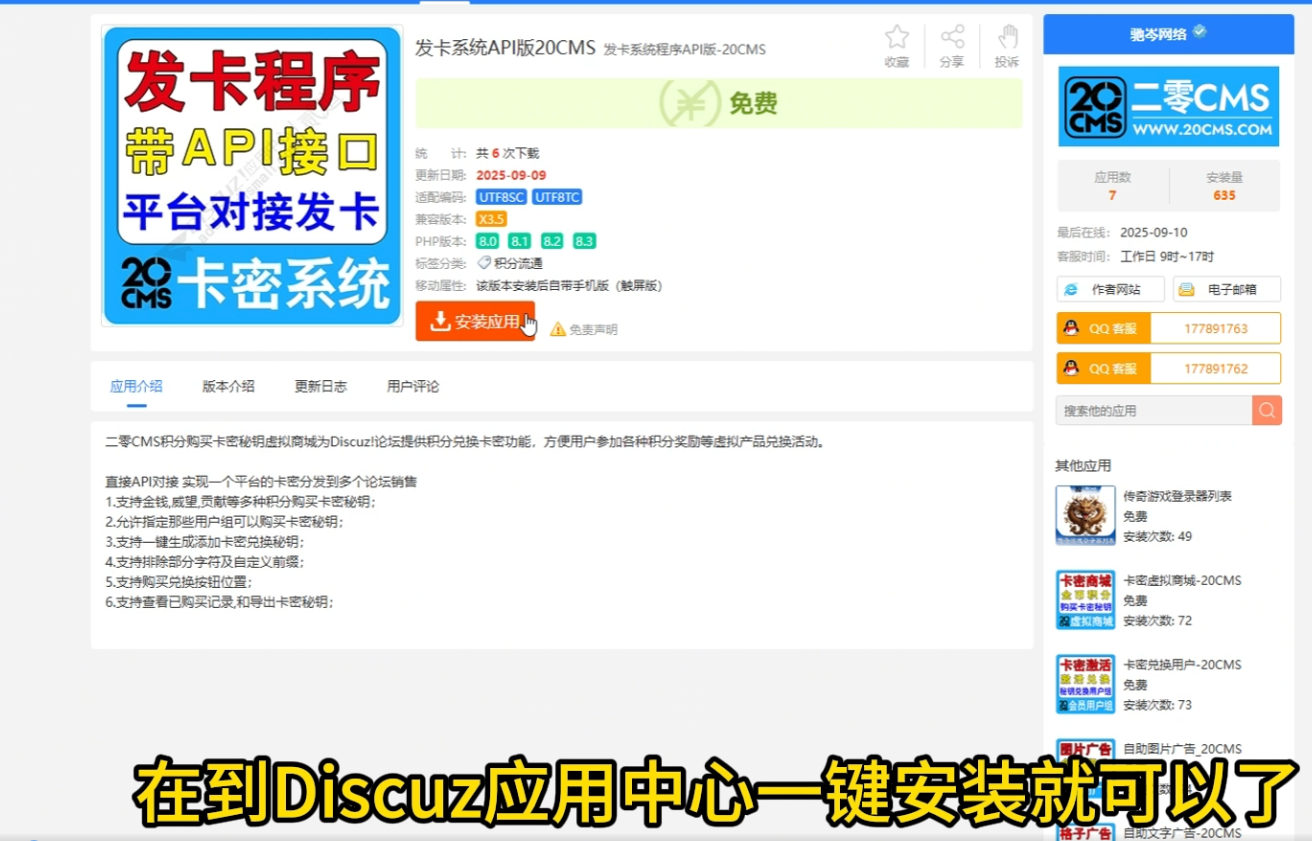Open the 自助图片广告_20CMS app link

tap(1182, 748)
